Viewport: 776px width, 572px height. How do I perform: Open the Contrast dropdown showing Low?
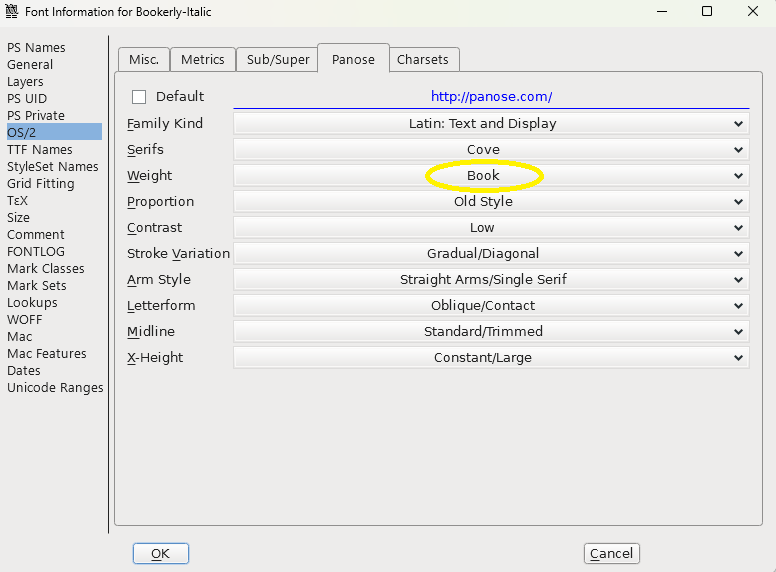click(x=491, y=228)
